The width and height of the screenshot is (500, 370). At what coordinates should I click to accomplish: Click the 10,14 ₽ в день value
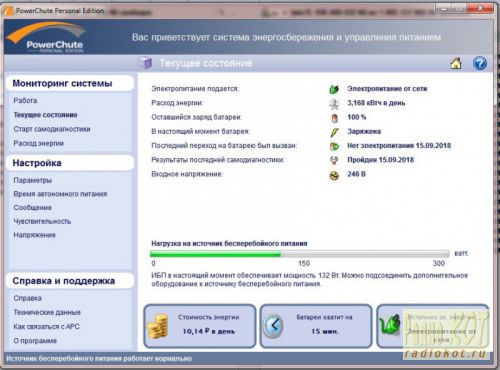[x=209, y=331]
